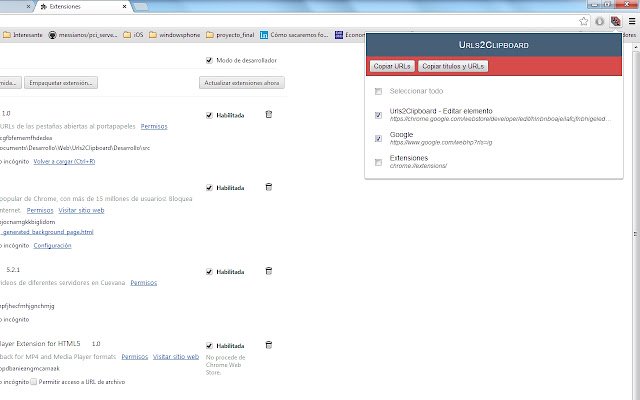Click the grey round extension icon beside star

tap(599, 21)
